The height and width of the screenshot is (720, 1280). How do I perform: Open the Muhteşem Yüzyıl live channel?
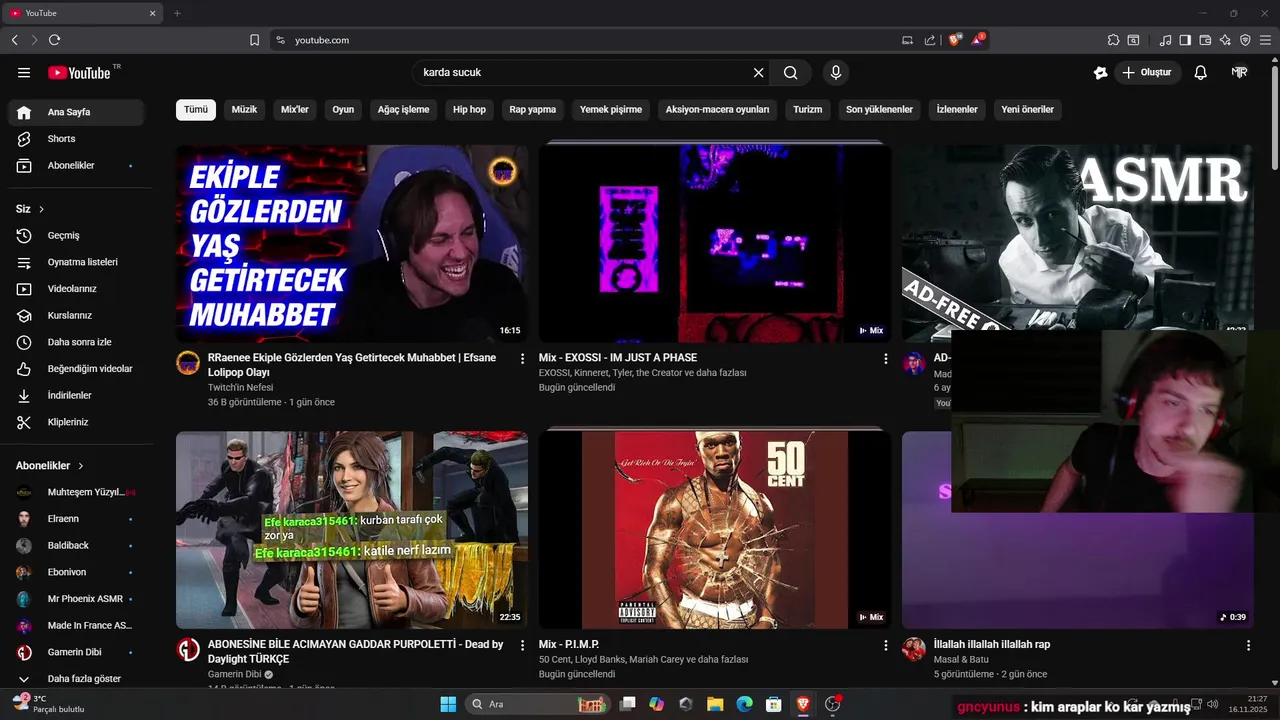[76, 492]
